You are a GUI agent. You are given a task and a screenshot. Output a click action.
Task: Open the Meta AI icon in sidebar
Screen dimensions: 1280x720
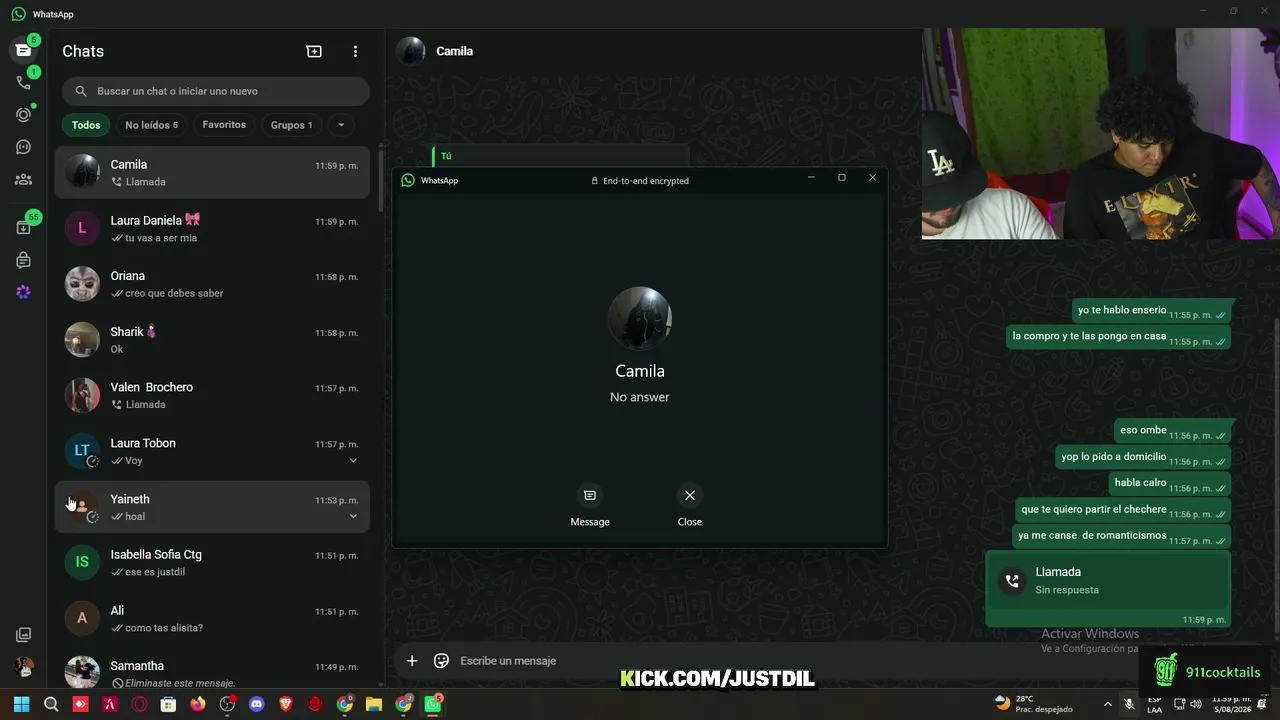coord(23,292)
